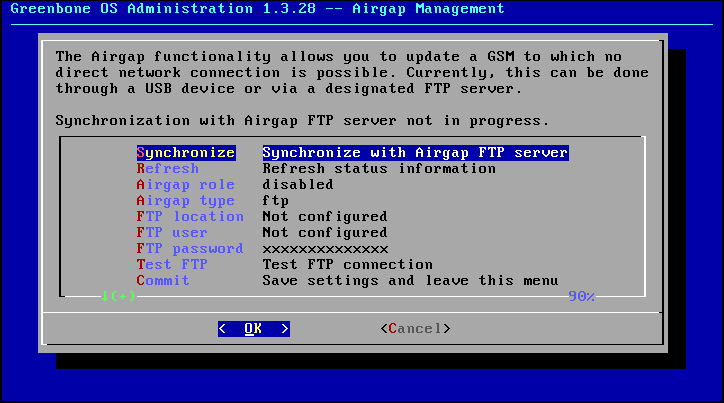Click the Greenbone OS Administration title text
Image resolution: width=724 pixels, height=403 pixels.
[x=257, y=9]
